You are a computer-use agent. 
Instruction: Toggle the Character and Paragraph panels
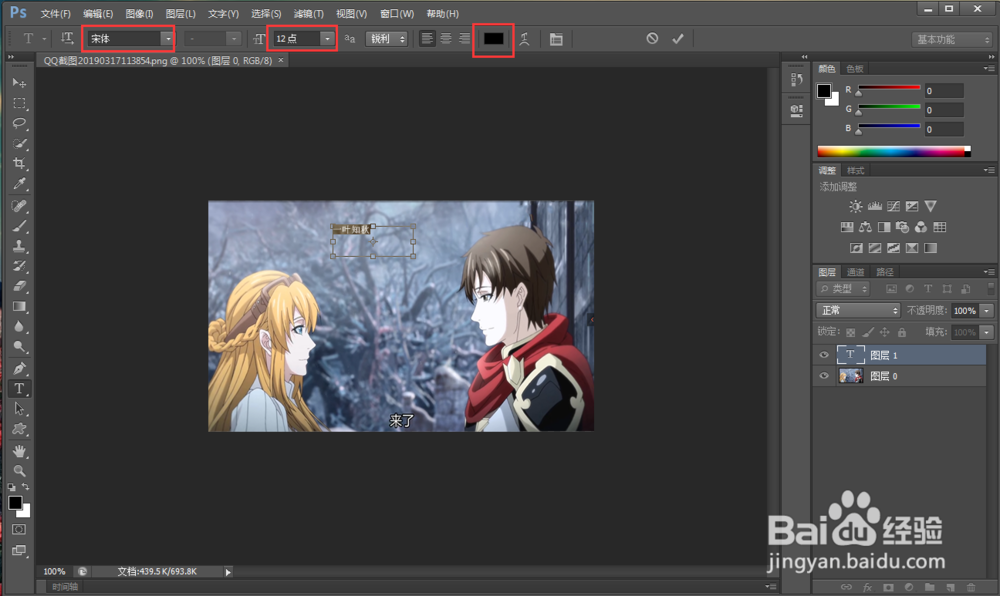click(x=556, y=39)
